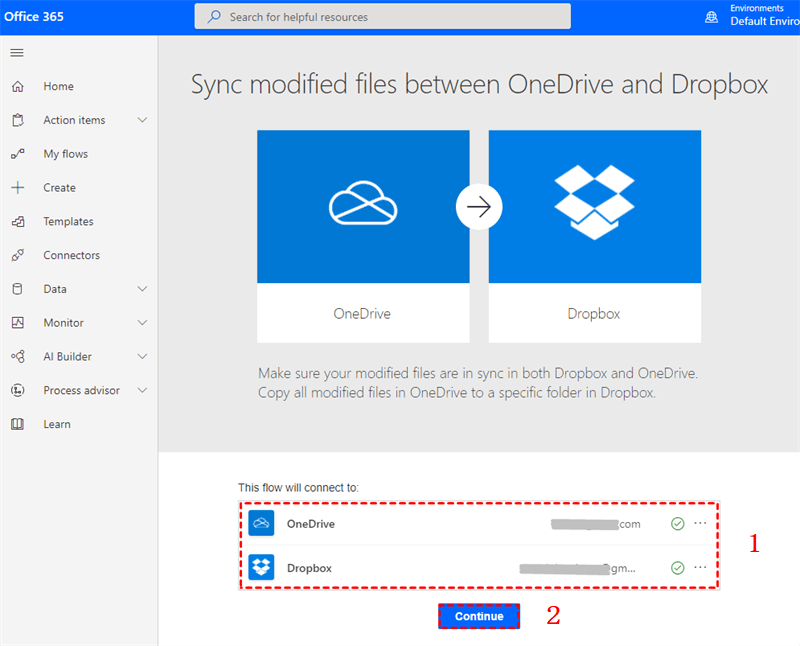Click the Create plus icon

18,187
